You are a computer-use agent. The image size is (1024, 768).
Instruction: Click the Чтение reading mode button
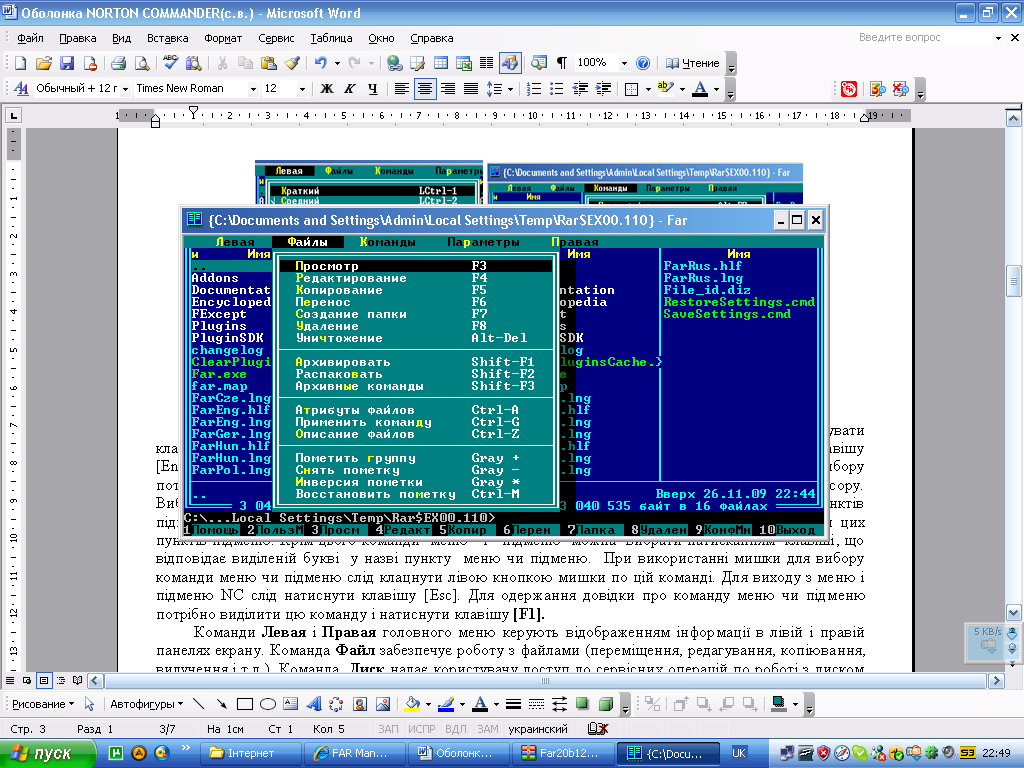(x=692, y=63)
